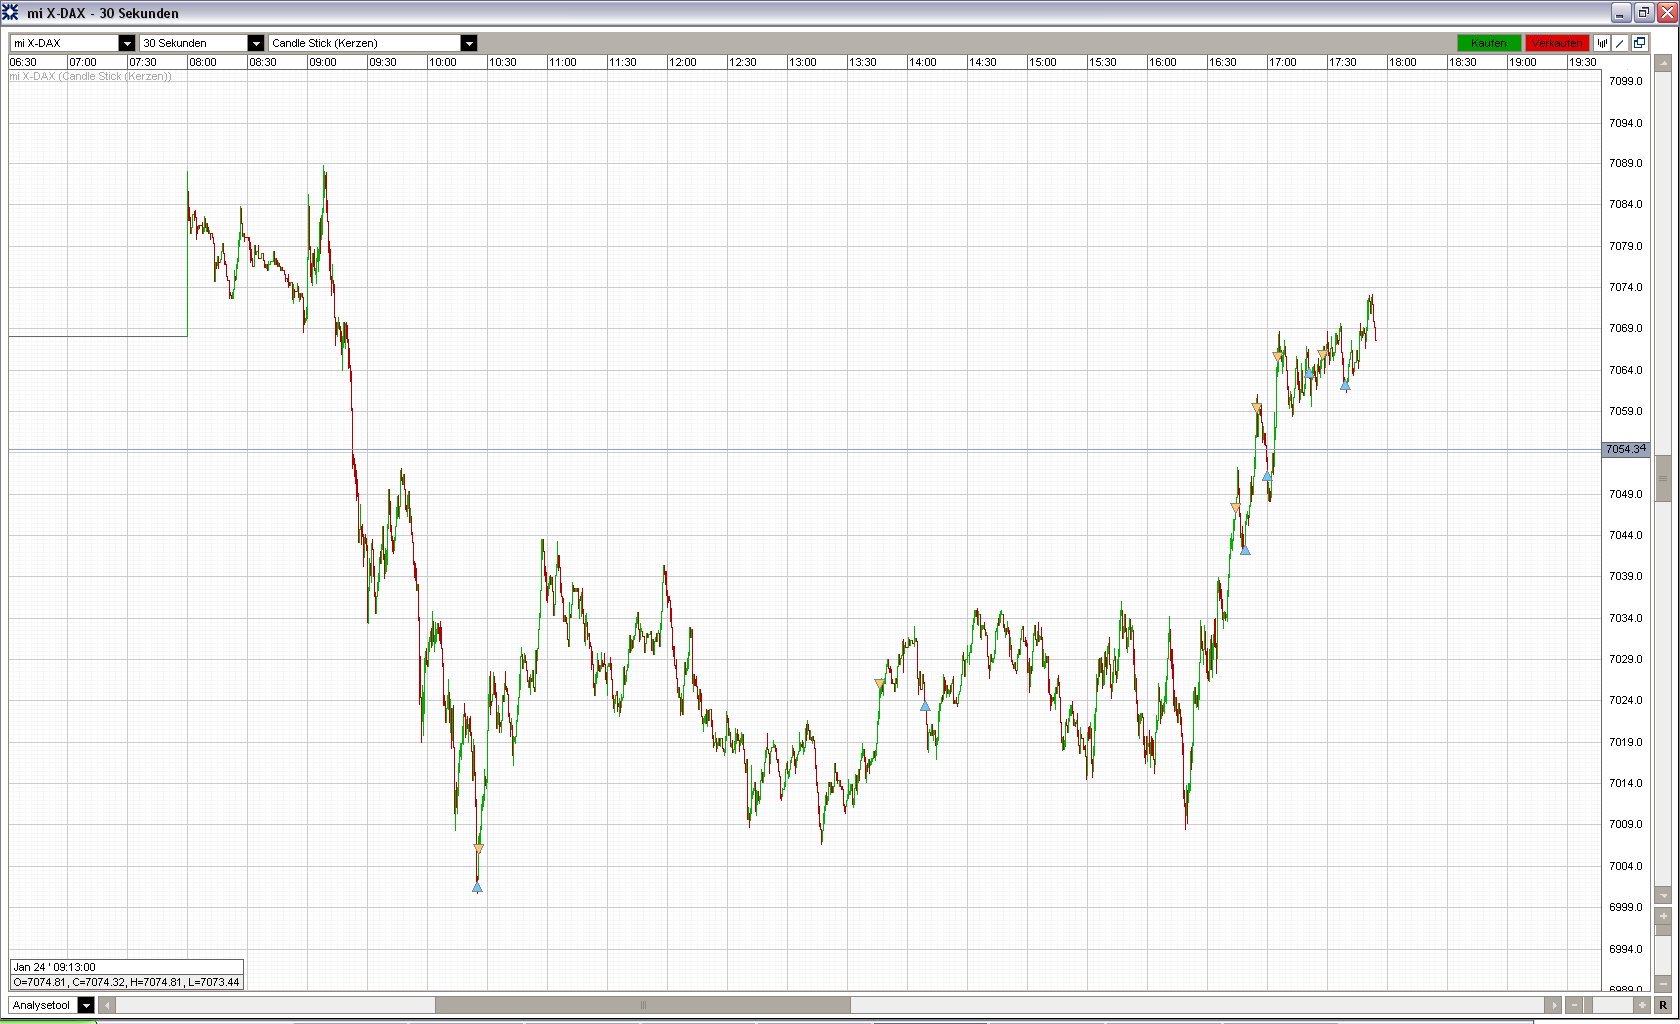Screen dimensions: 1680x1024
Task: Select the trend line drawing tool
Action: (x=1620, y=43)
